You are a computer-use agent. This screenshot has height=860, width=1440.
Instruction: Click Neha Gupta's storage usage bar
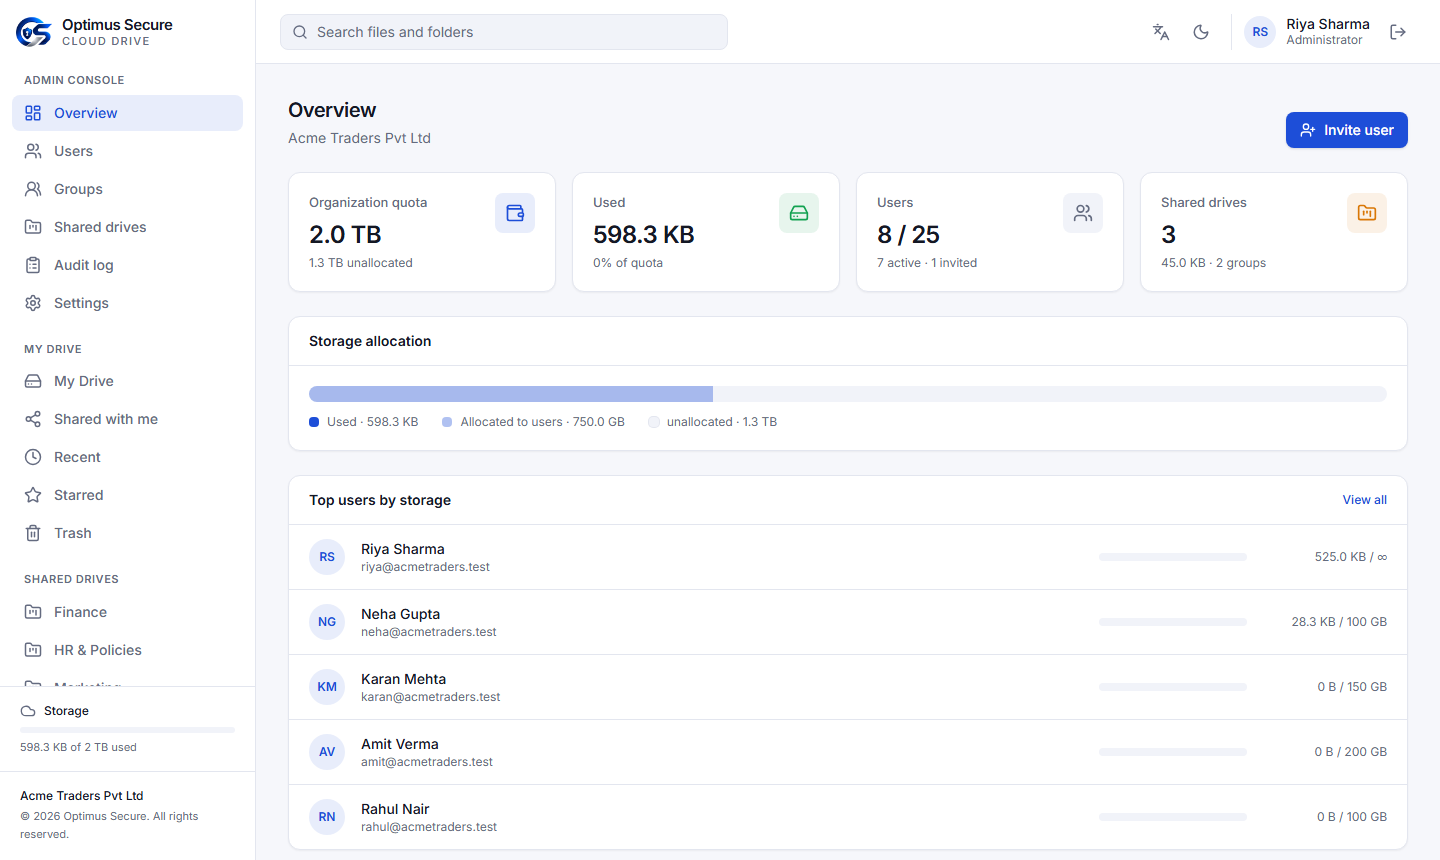1173,622
